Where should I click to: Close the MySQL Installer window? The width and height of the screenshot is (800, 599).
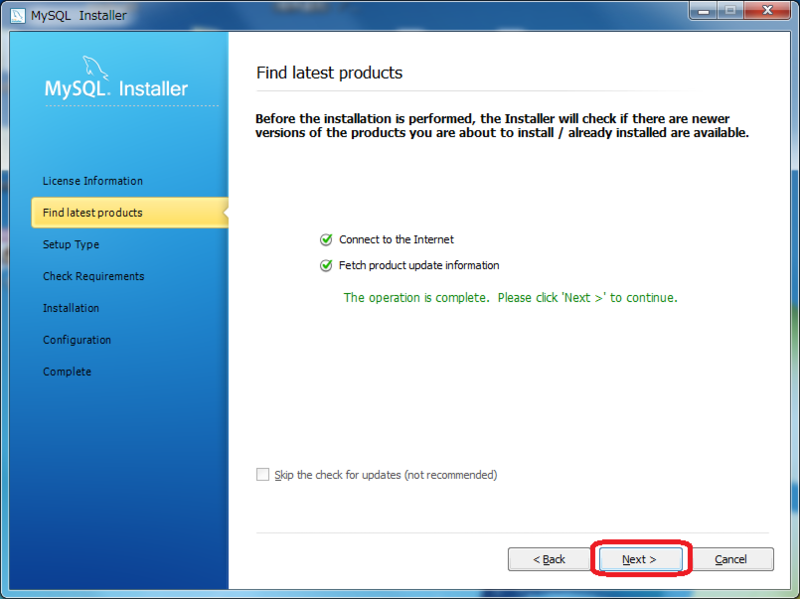767,10
